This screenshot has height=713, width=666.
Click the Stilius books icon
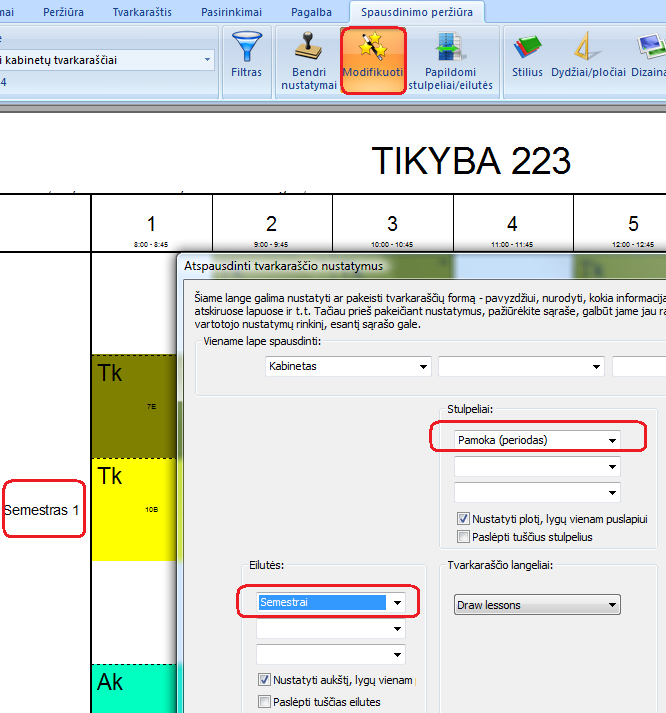tap(526, 47)
